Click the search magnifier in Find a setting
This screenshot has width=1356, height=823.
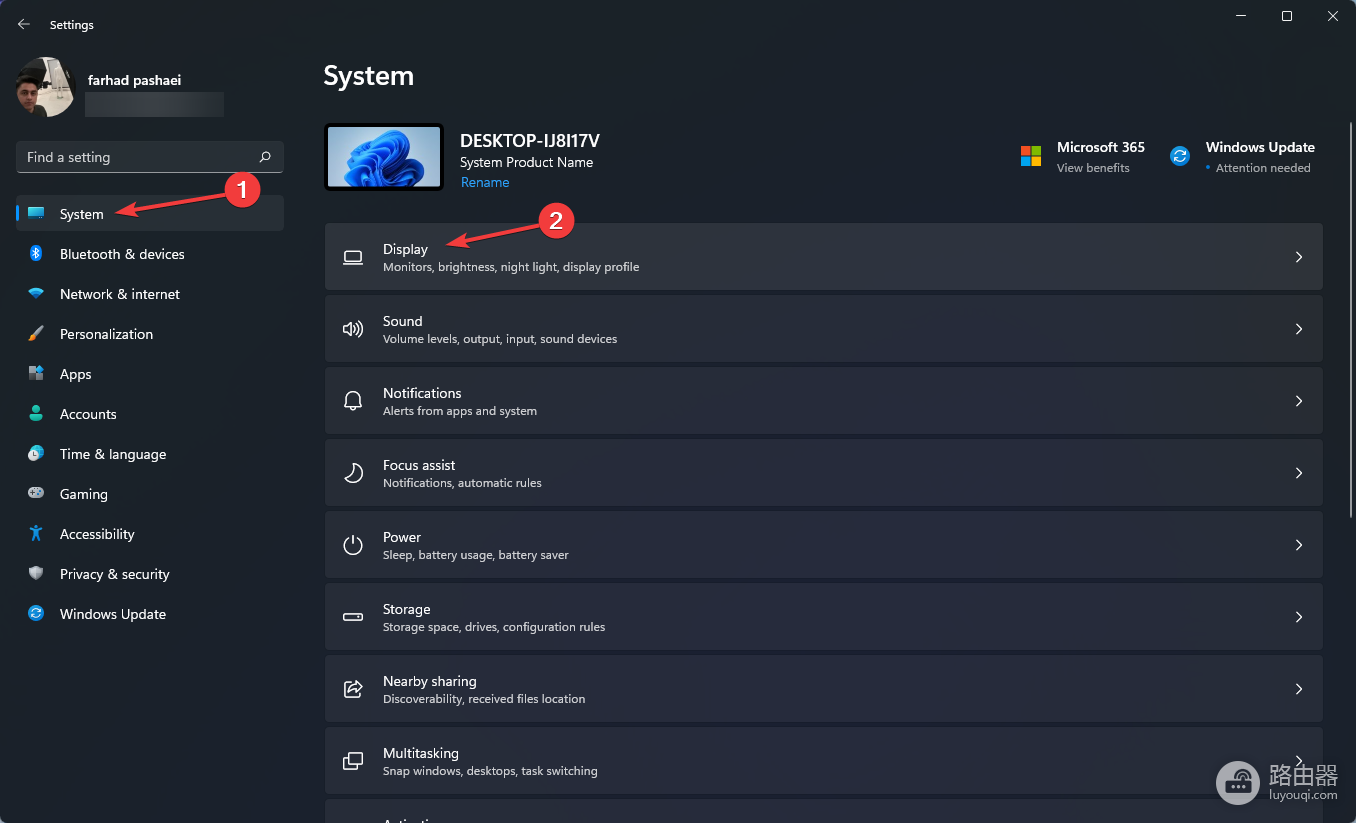265,157
